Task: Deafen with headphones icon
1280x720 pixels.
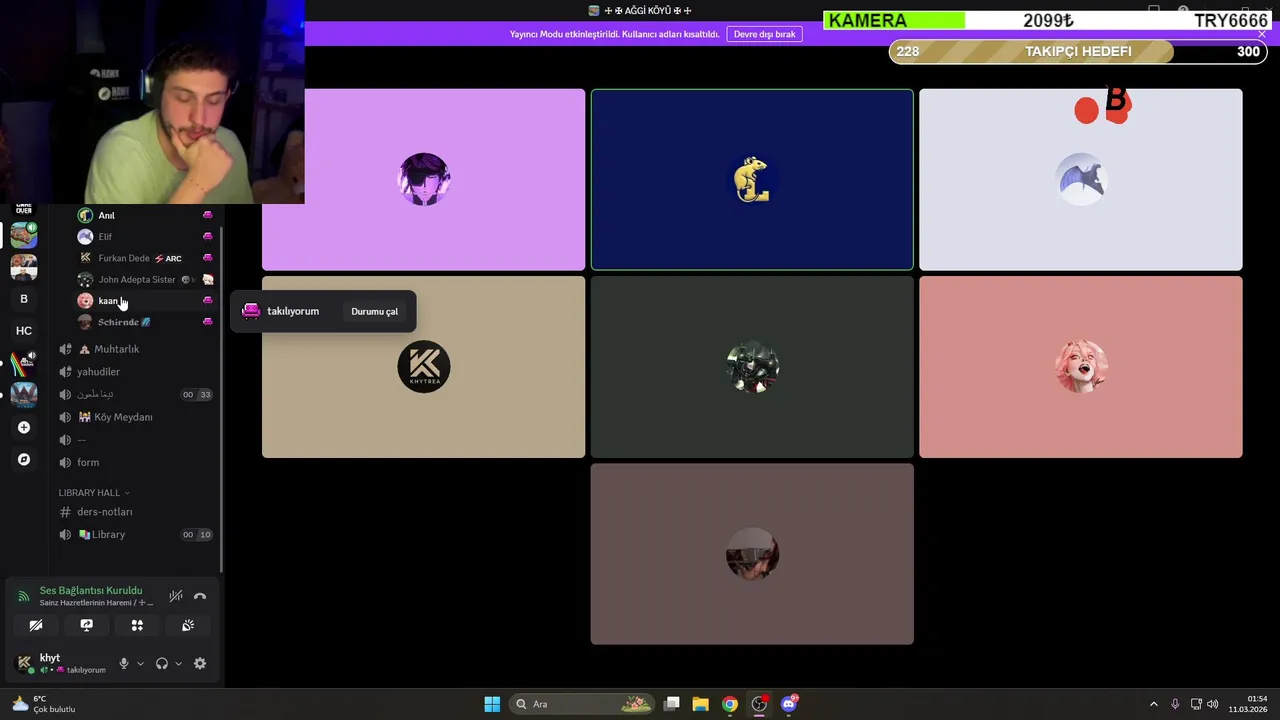Action: click(x=162, y=663)
